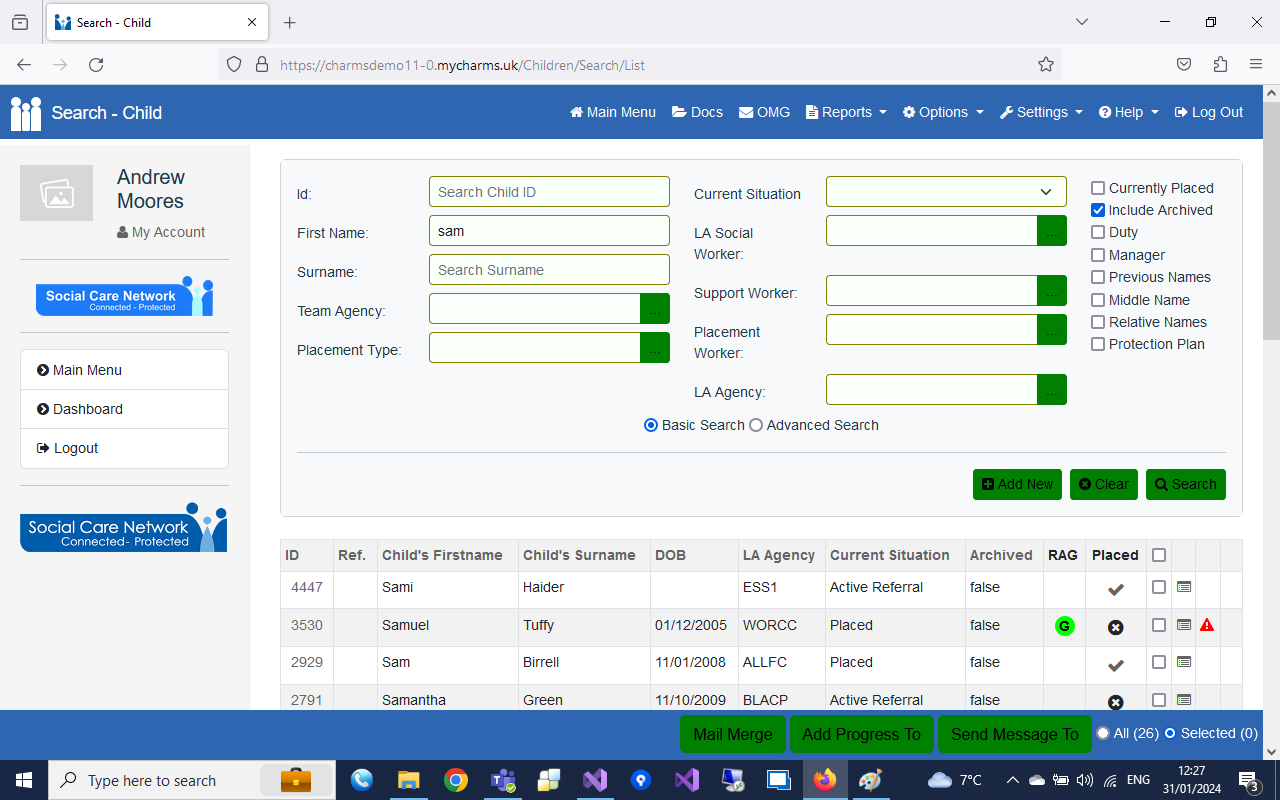Click the user profile picture placeholder
This screenshot has width=1280, height=800.
click(56, 193)
